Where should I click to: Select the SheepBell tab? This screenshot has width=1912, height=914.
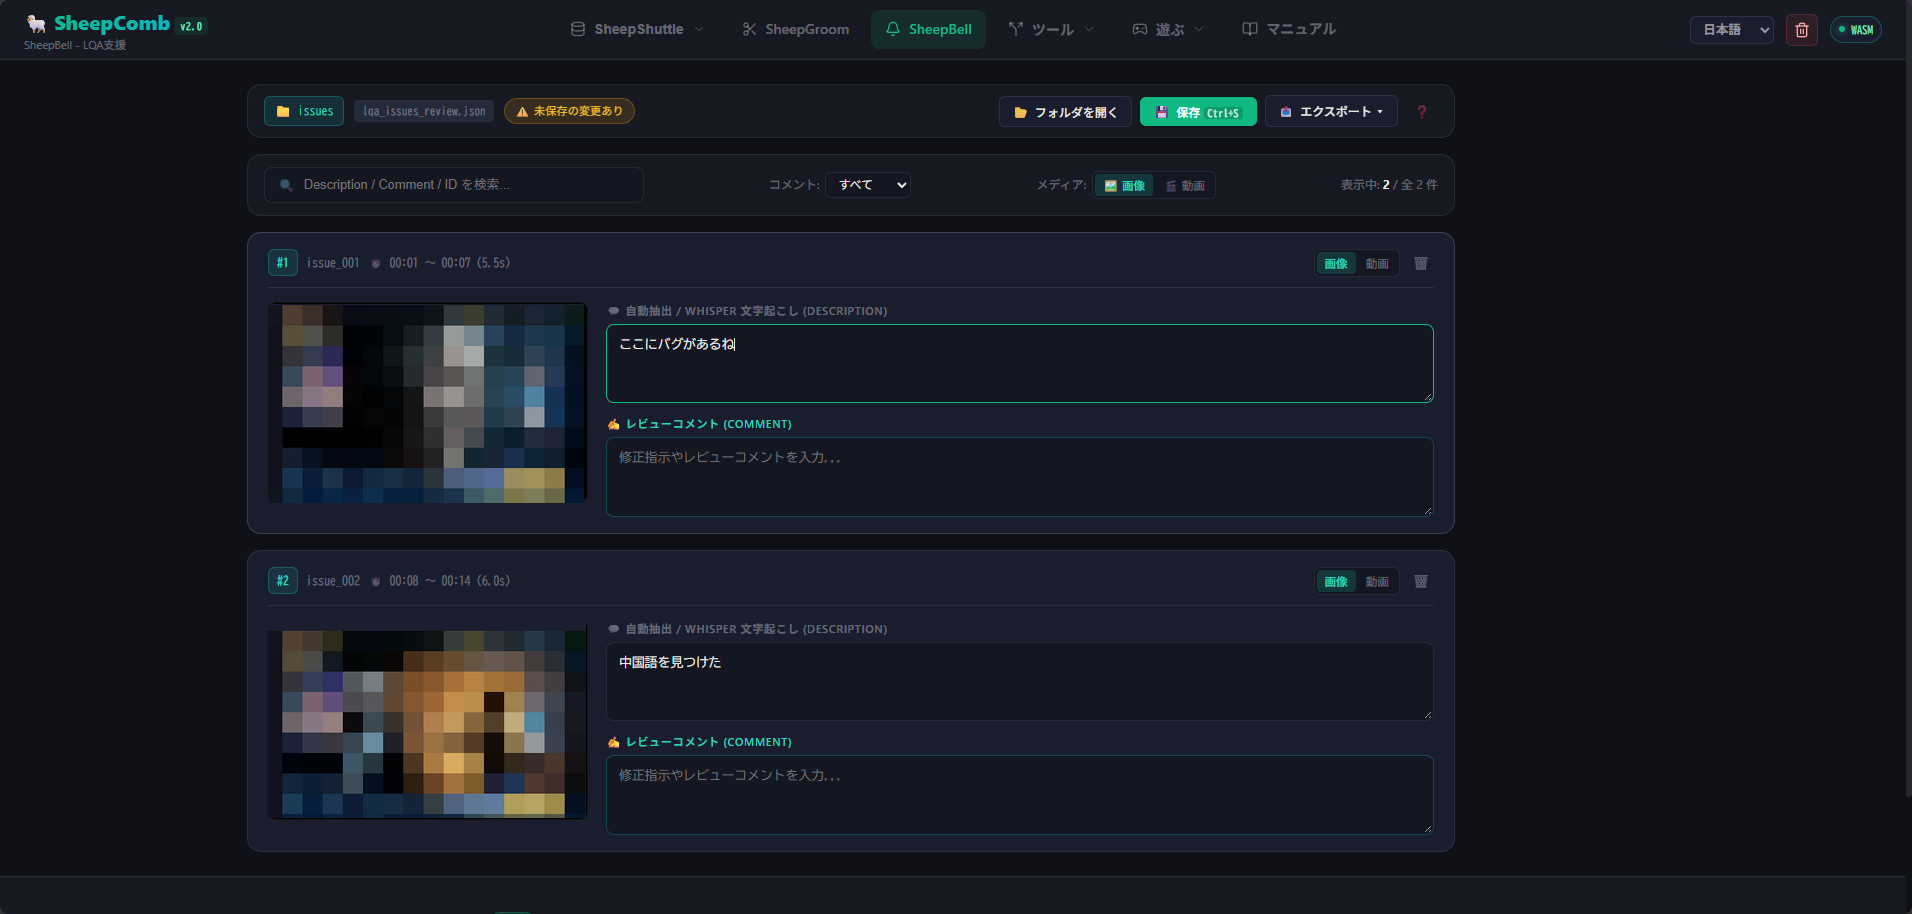coord(928,29)
